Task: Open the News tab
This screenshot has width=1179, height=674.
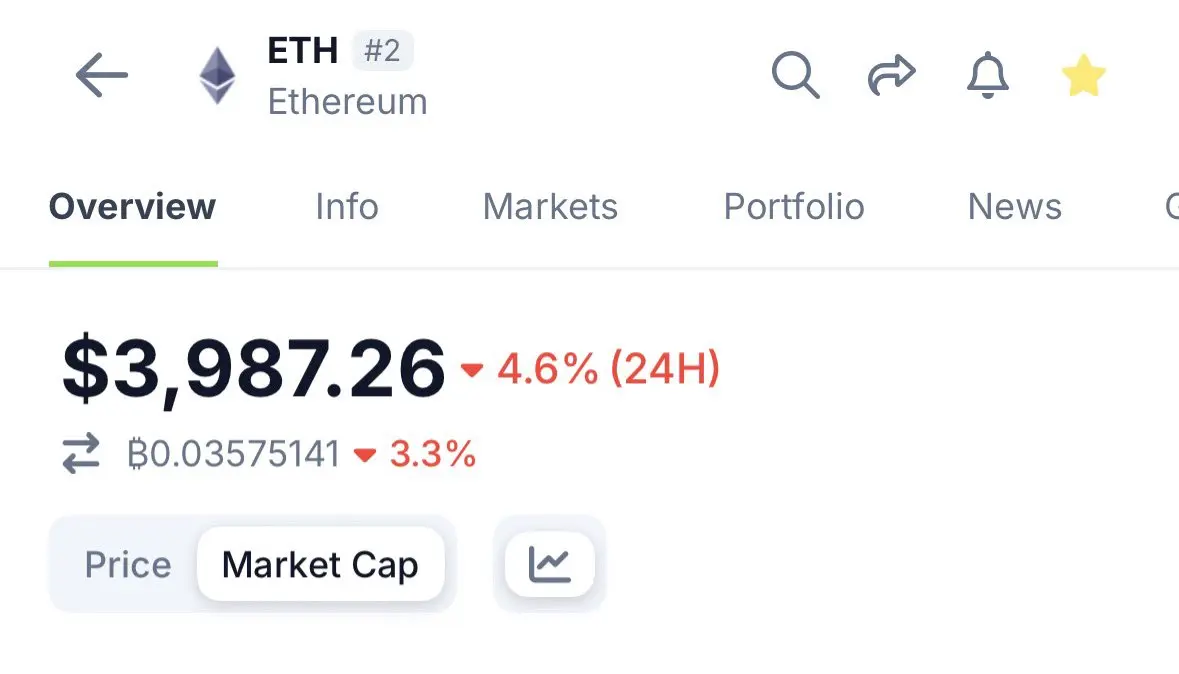Action: pyautogui.click(x=1014, y=207)
